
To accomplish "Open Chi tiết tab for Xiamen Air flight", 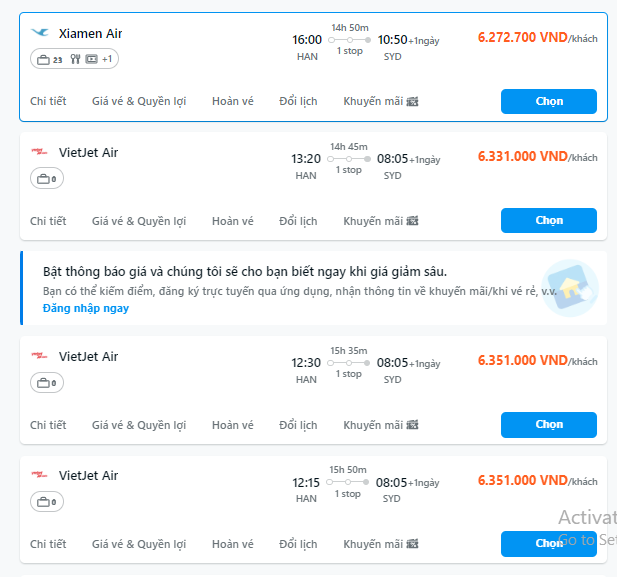I will (x=48, y=101).
